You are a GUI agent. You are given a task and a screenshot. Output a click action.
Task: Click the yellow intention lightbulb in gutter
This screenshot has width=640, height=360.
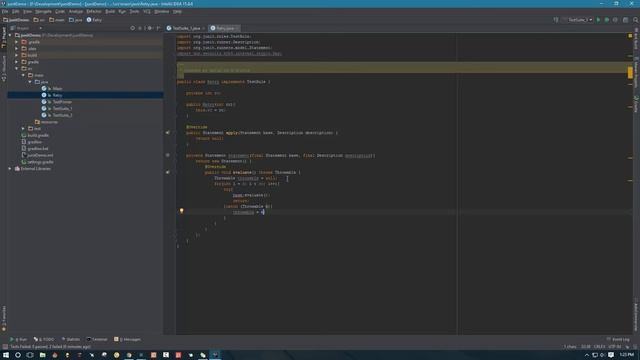coord(182,211)
